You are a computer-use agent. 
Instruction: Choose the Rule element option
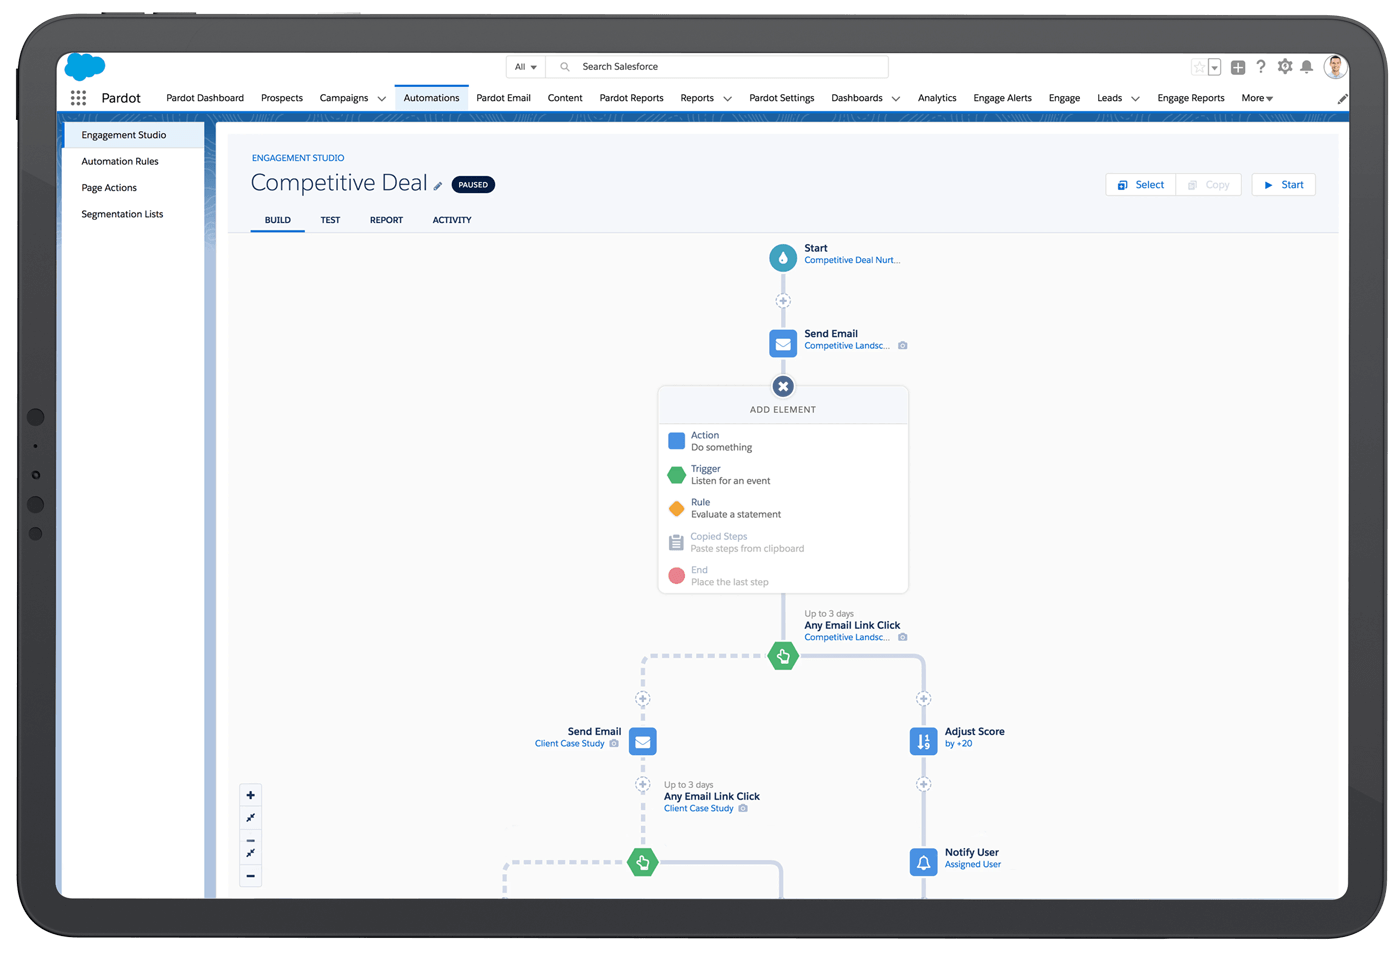[x=783, y=508]
